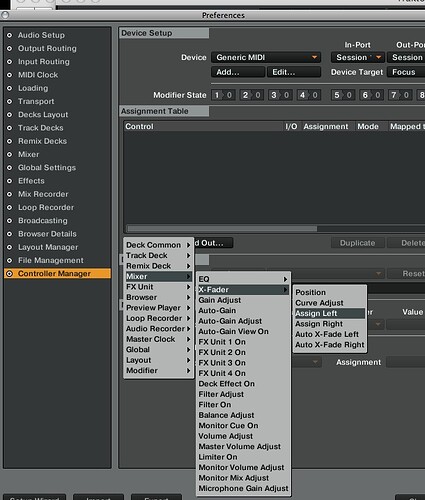Click the assignment table horizontal scrollbar
The width and height of the screenshot is (425, 500).
click(222, 229)
